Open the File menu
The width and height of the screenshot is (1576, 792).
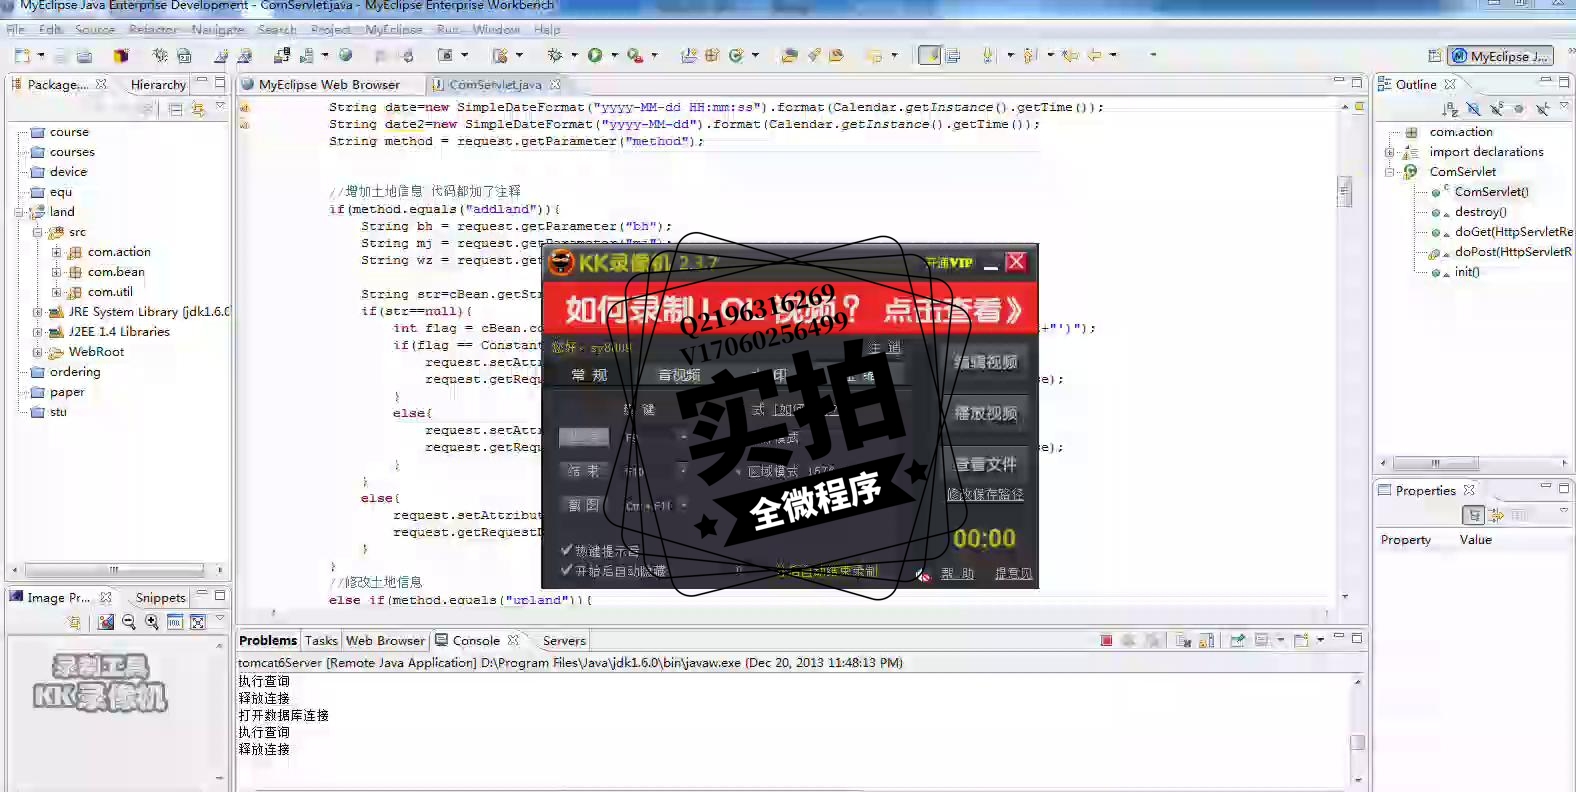click(16, 30)
